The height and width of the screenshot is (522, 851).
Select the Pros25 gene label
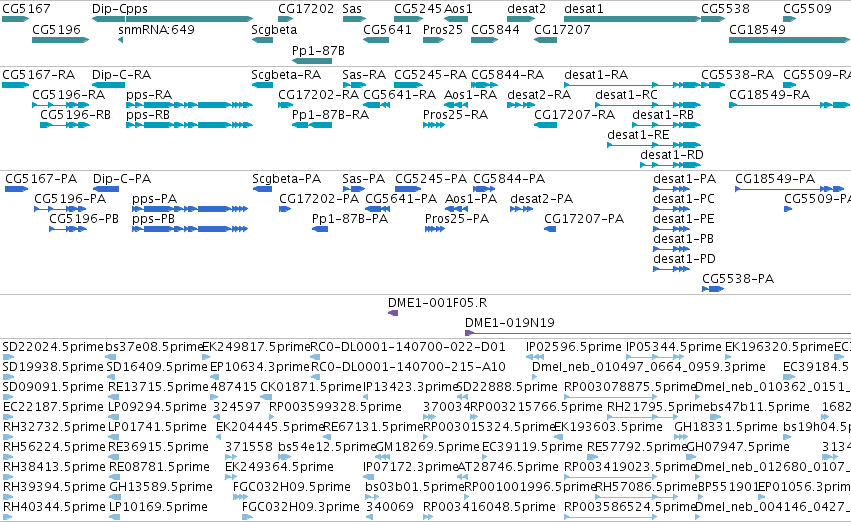(x=443, y=30)
